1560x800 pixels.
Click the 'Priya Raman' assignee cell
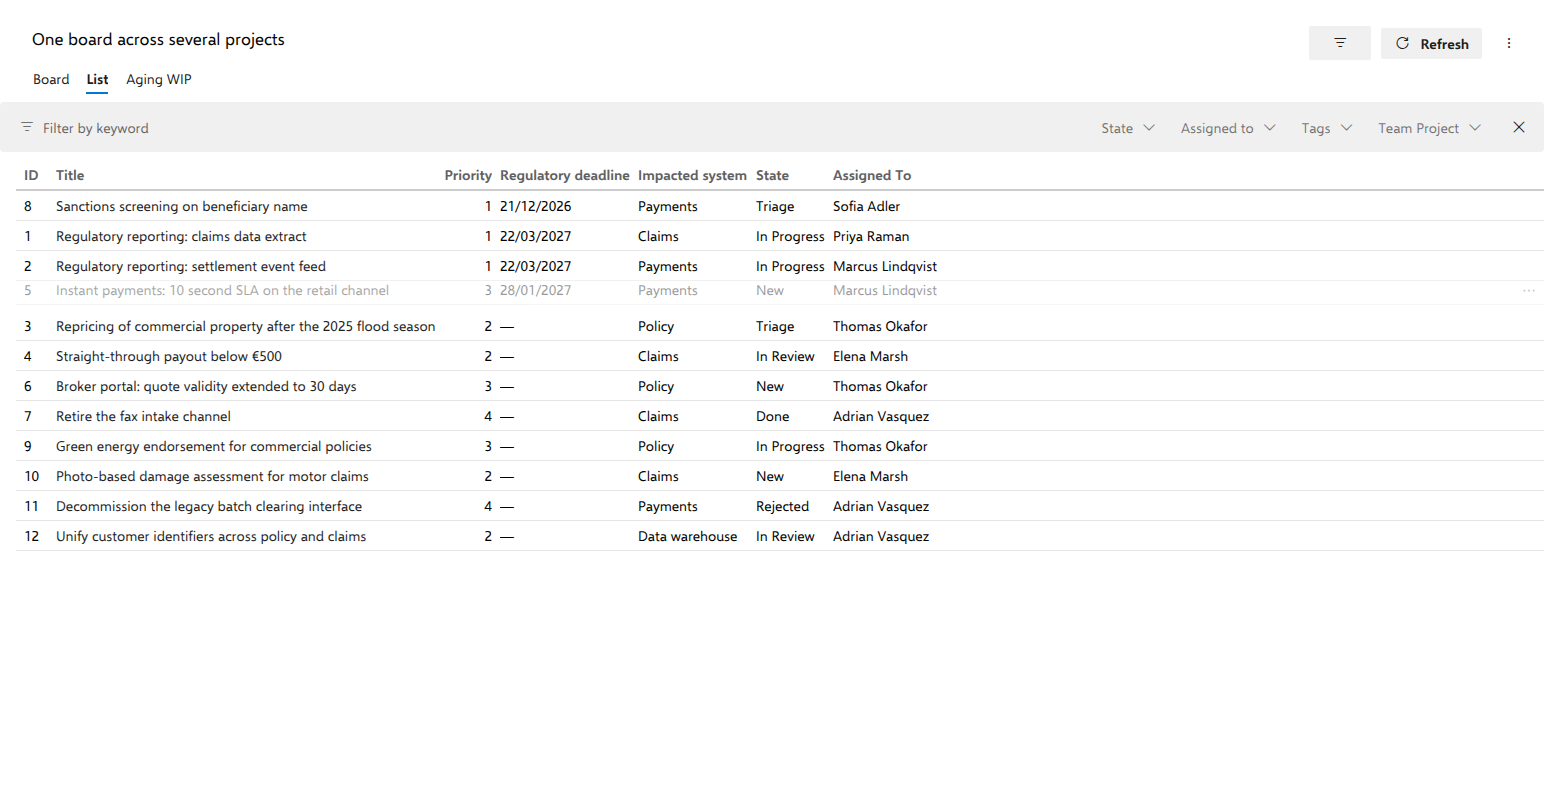click(871, 236)
